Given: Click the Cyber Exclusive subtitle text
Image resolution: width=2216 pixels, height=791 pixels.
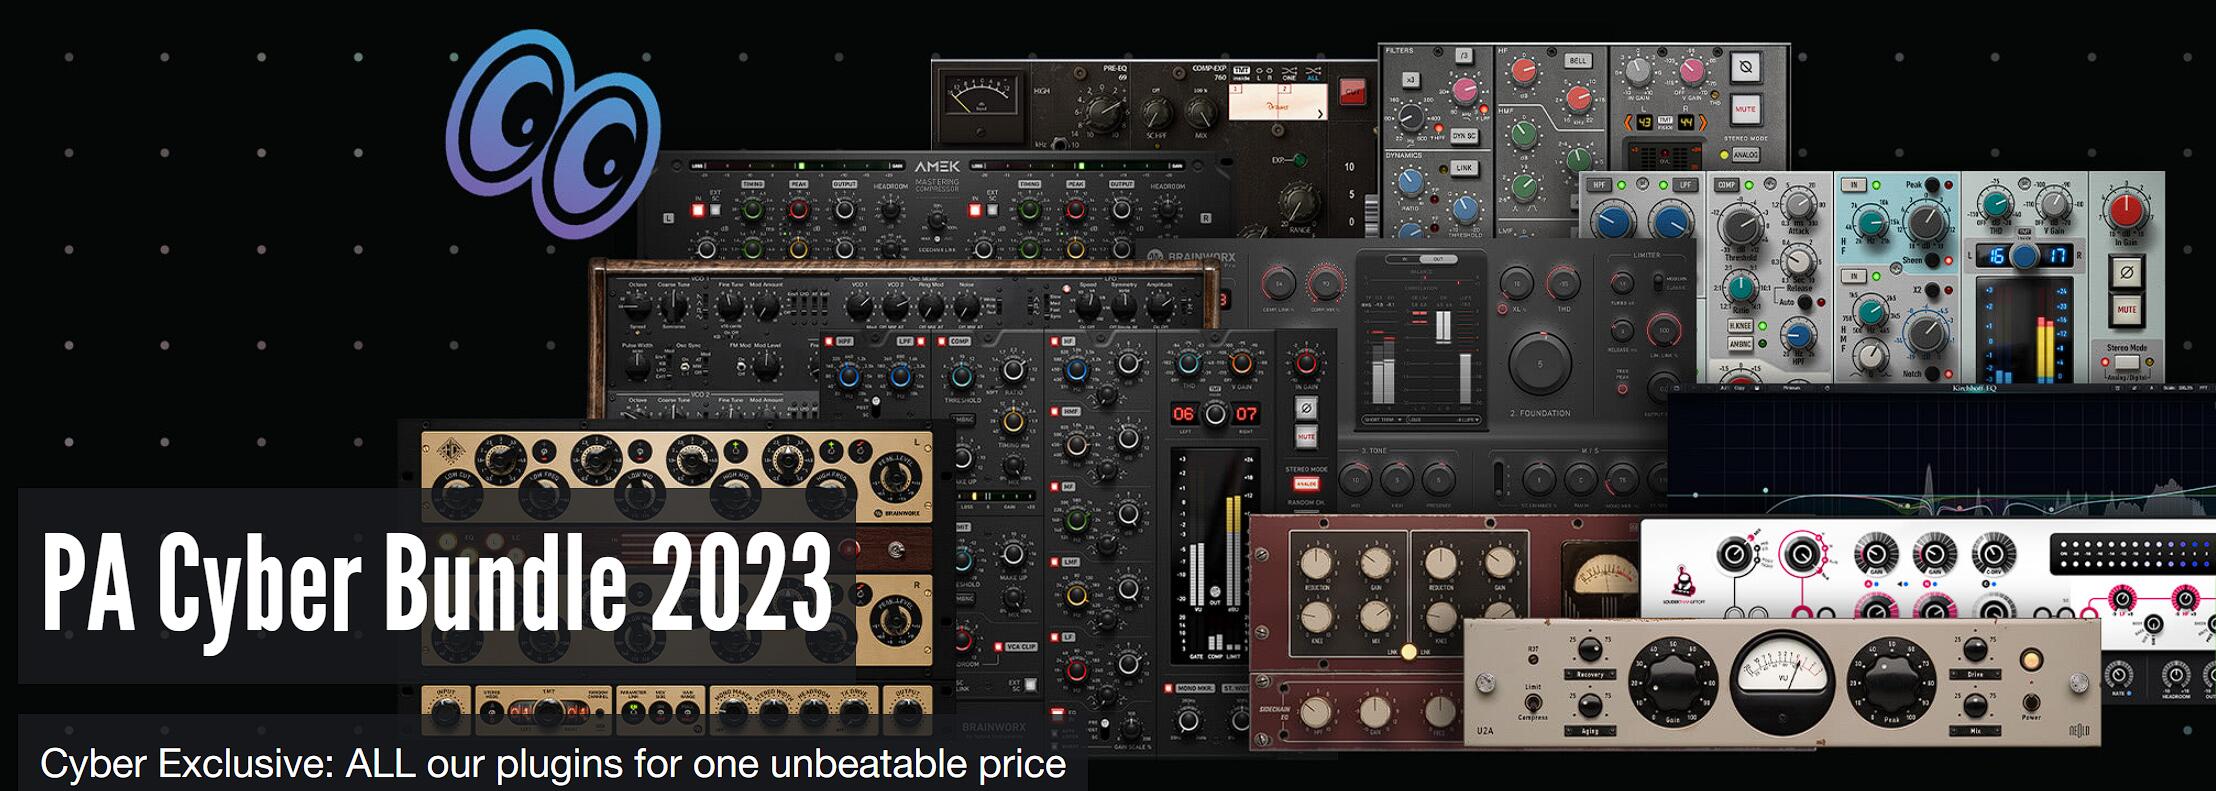Looking at the screenshot, I should (552, 764).
